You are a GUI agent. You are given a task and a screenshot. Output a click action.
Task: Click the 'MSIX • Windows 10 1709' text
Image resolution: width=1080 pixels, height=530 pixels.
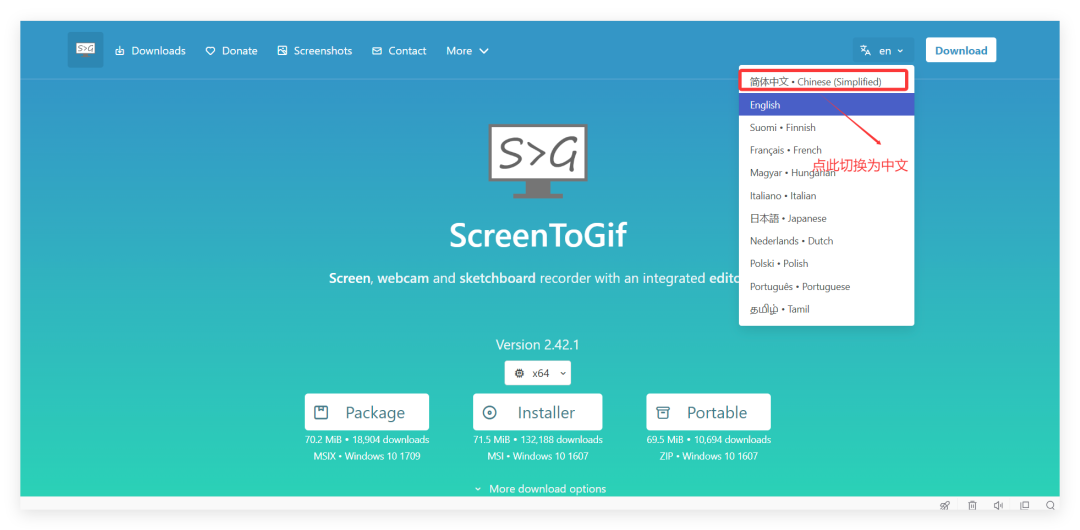[x=367, y=456]
